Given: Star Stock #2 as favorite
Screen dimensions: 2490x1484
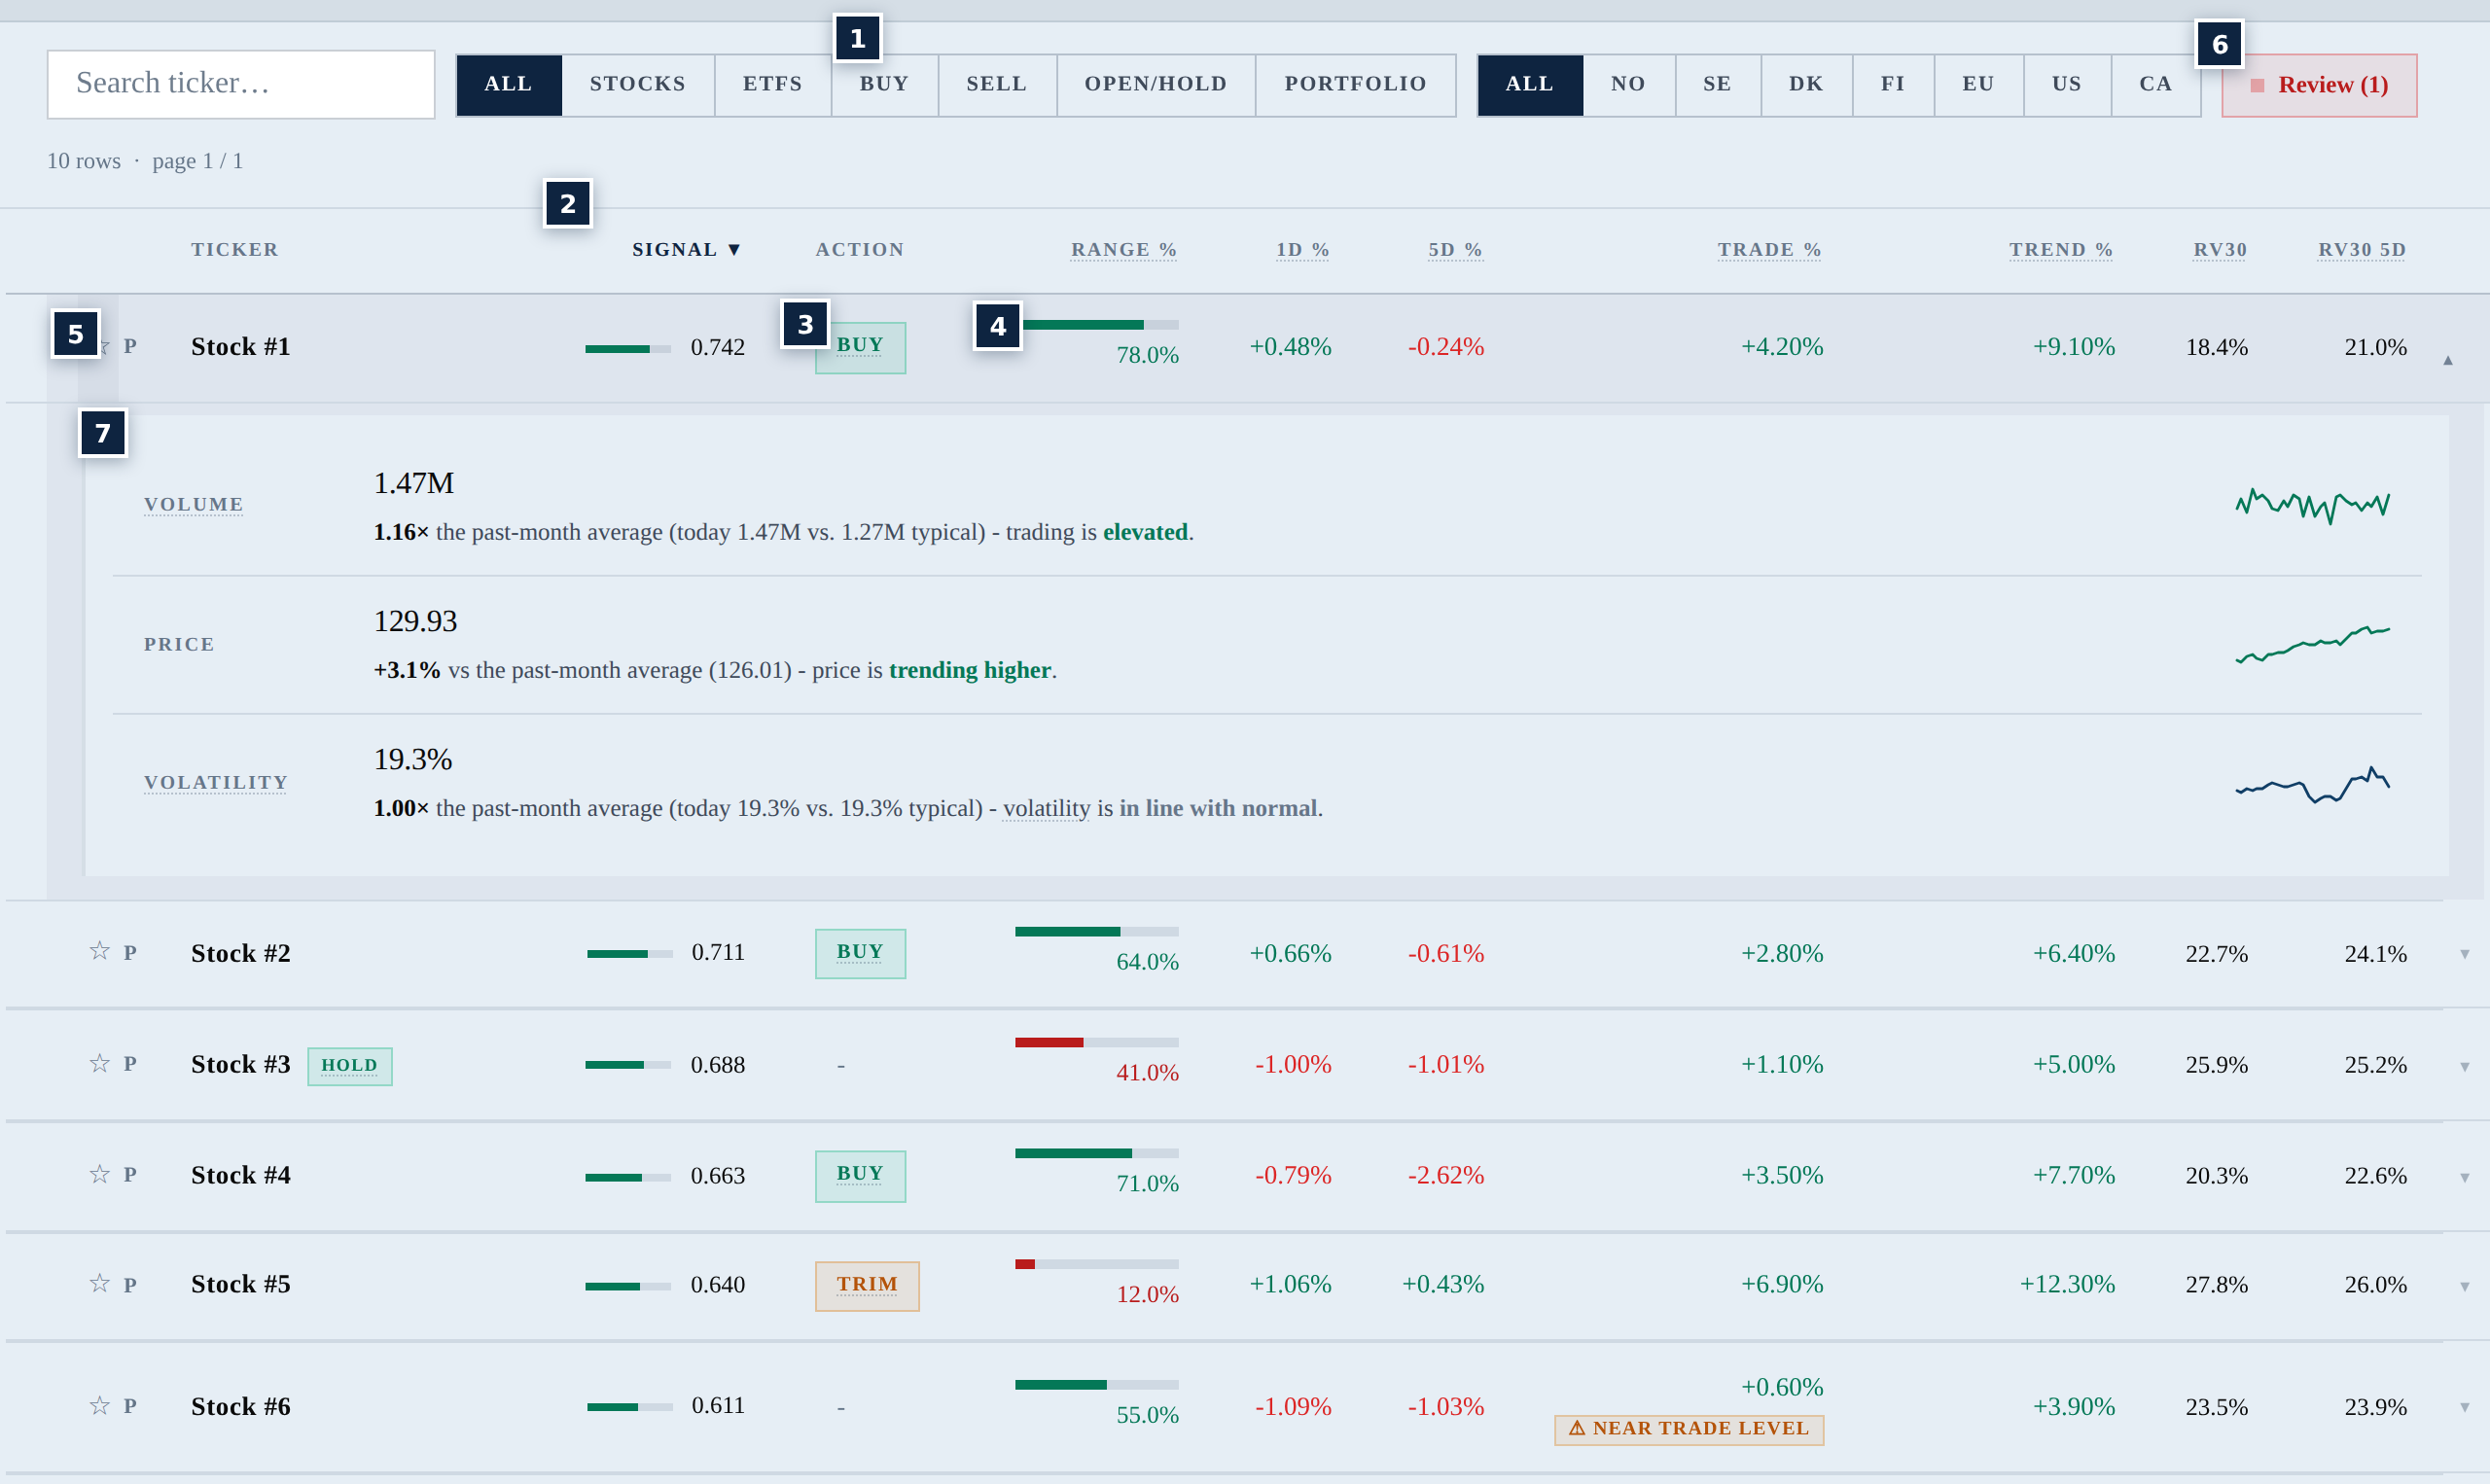Looking at the screenshot, I should pyautogui.click(x=99, y=951).
